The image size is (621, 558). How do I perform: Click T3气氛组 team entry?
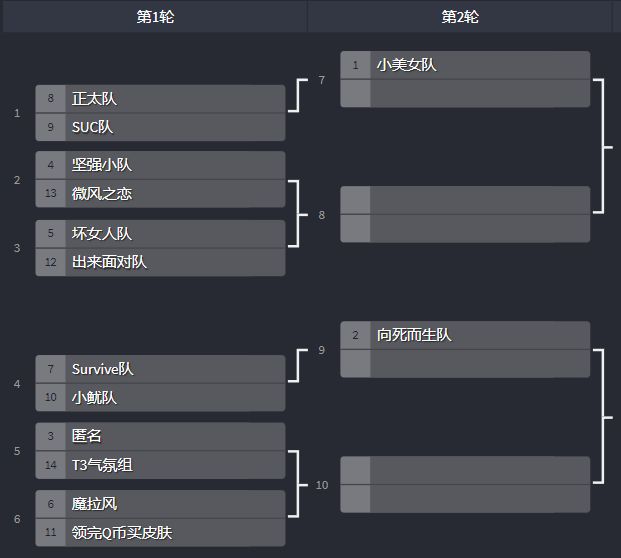tap(160, 465)
